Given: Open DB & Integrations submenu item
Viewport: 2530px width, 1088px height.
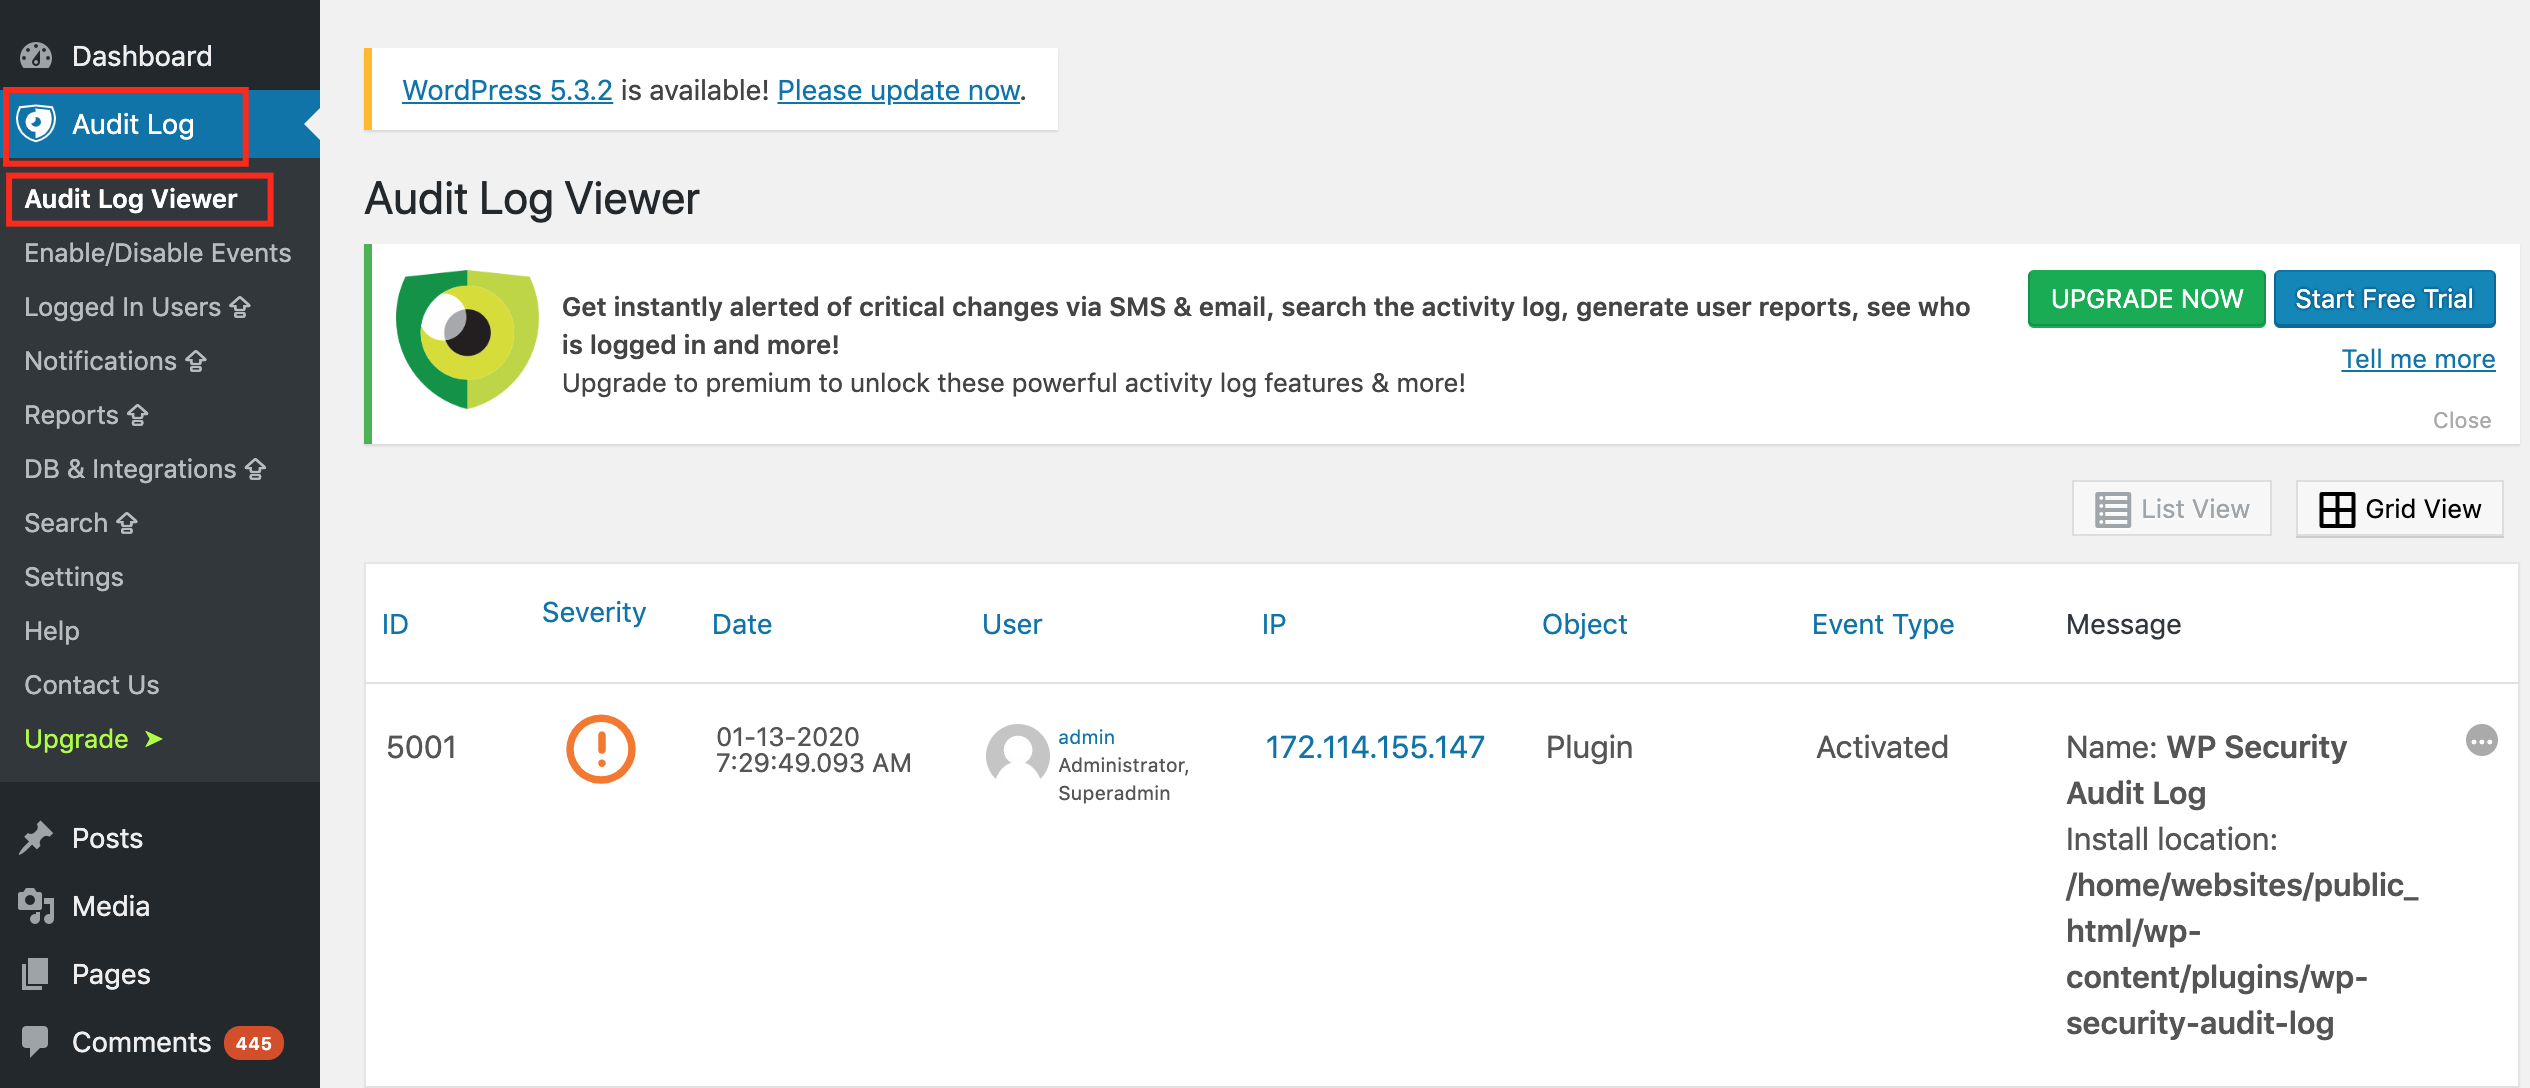Looking at the screenshot, I should 131,469.
